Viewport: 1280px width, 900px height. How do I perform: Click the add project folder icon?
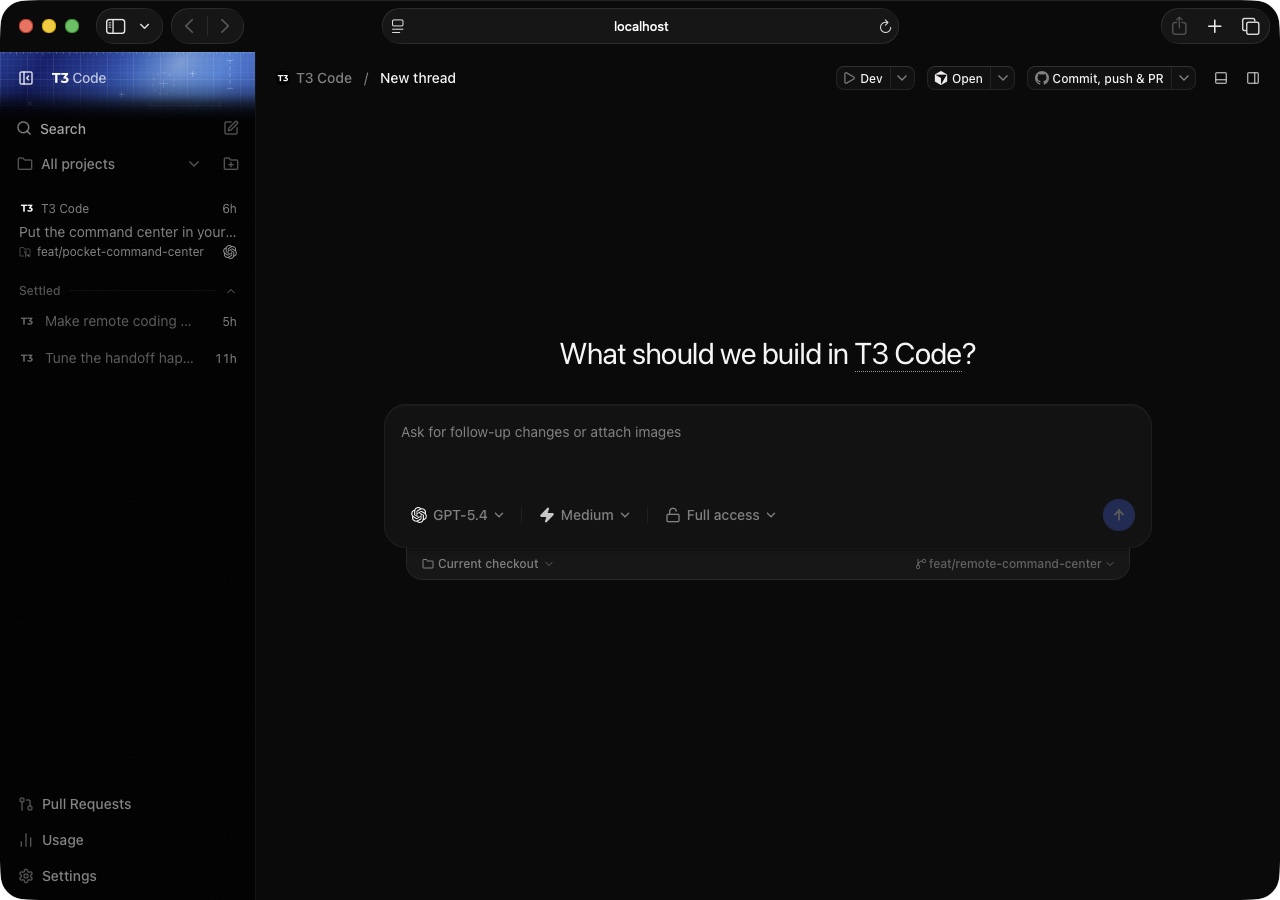[231, 164]
